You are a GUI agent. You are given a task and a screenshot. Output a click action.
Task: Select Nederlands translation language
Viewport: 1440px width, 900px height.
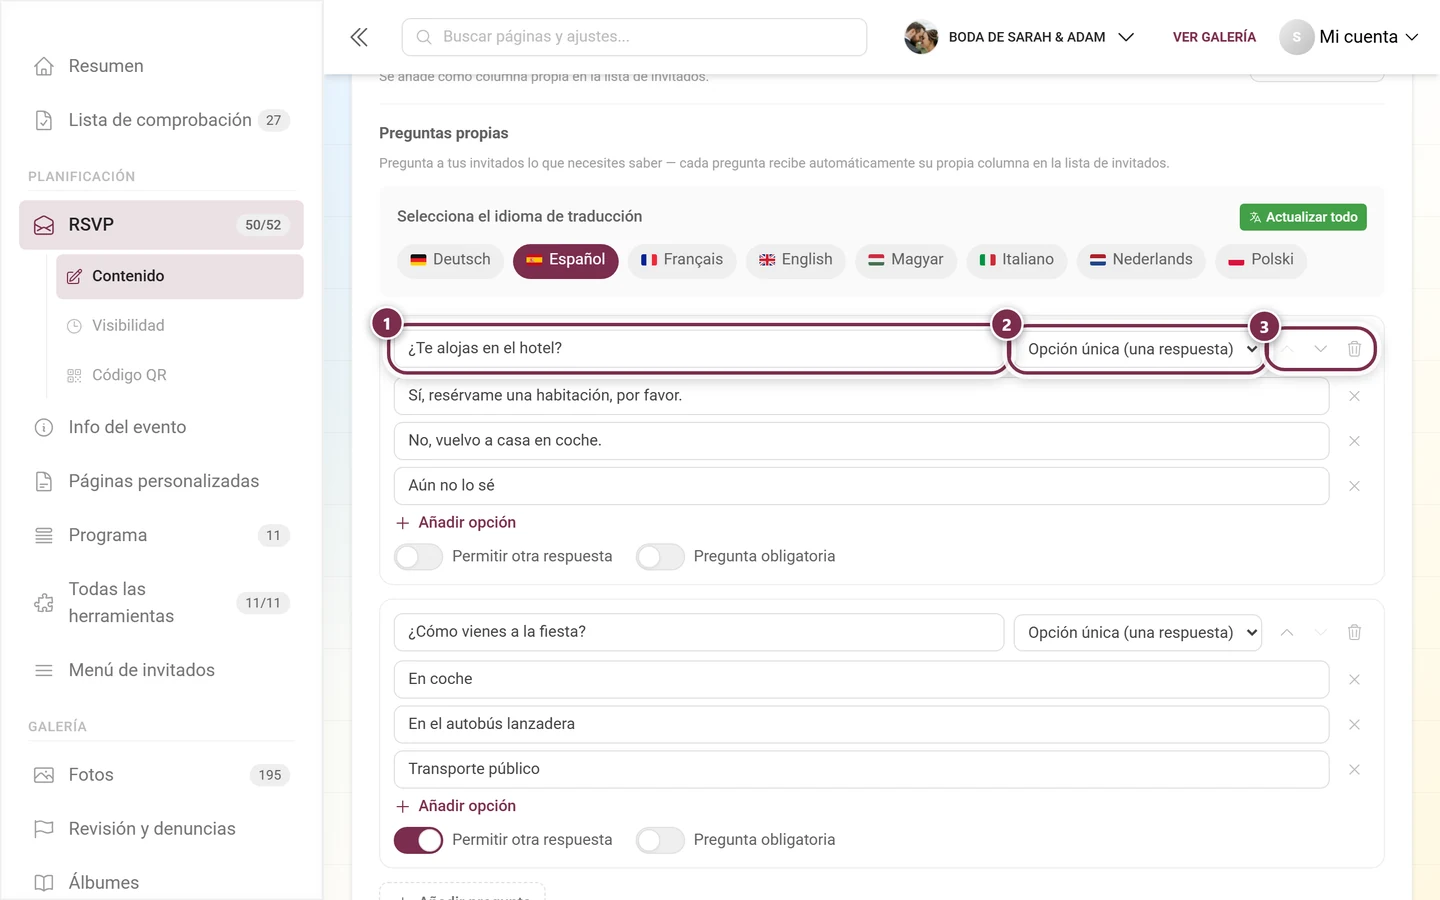coord(1141,260)
